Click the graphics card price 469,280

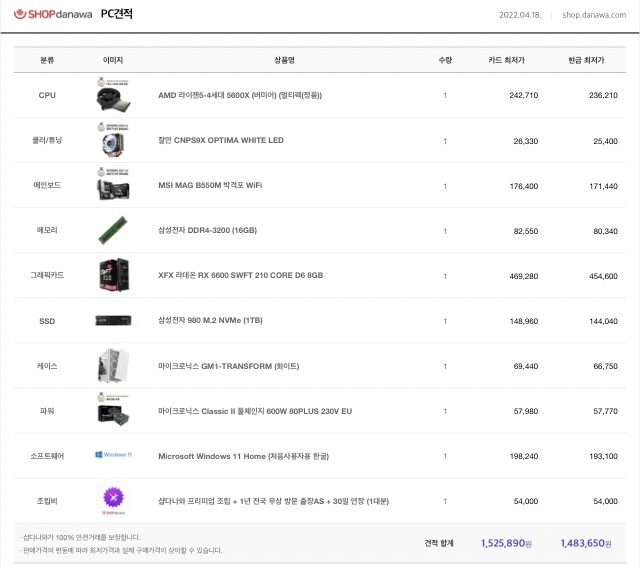524,276
